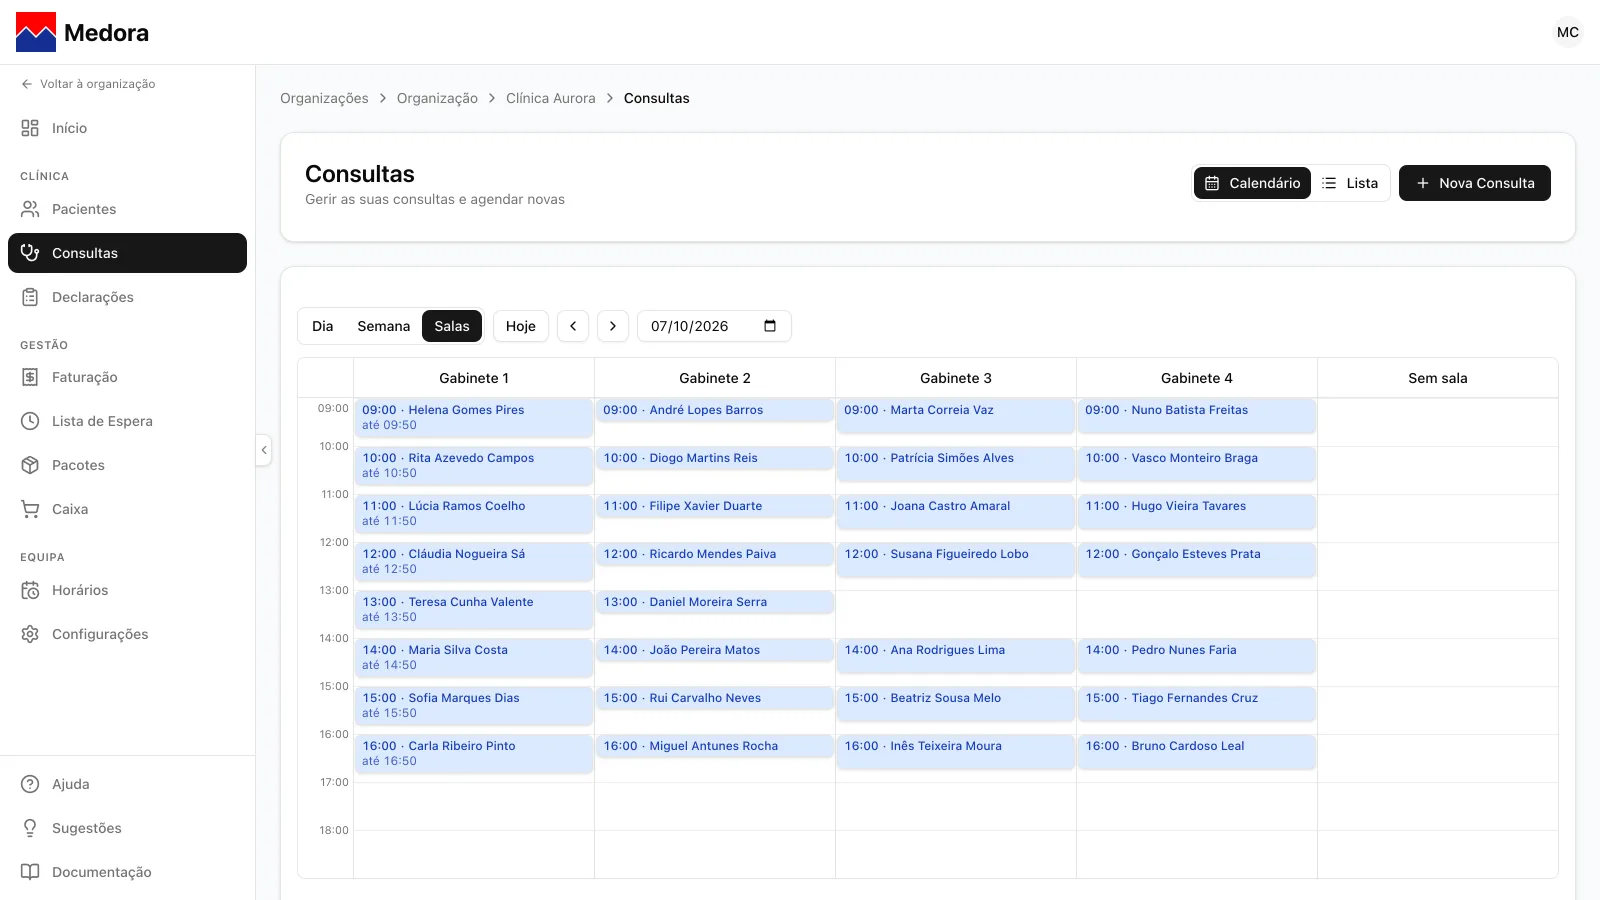Image resolution: width=1600 pixels, height=900 pixels.
Task: Open the MC user avatar menu
Action: 1568,32
